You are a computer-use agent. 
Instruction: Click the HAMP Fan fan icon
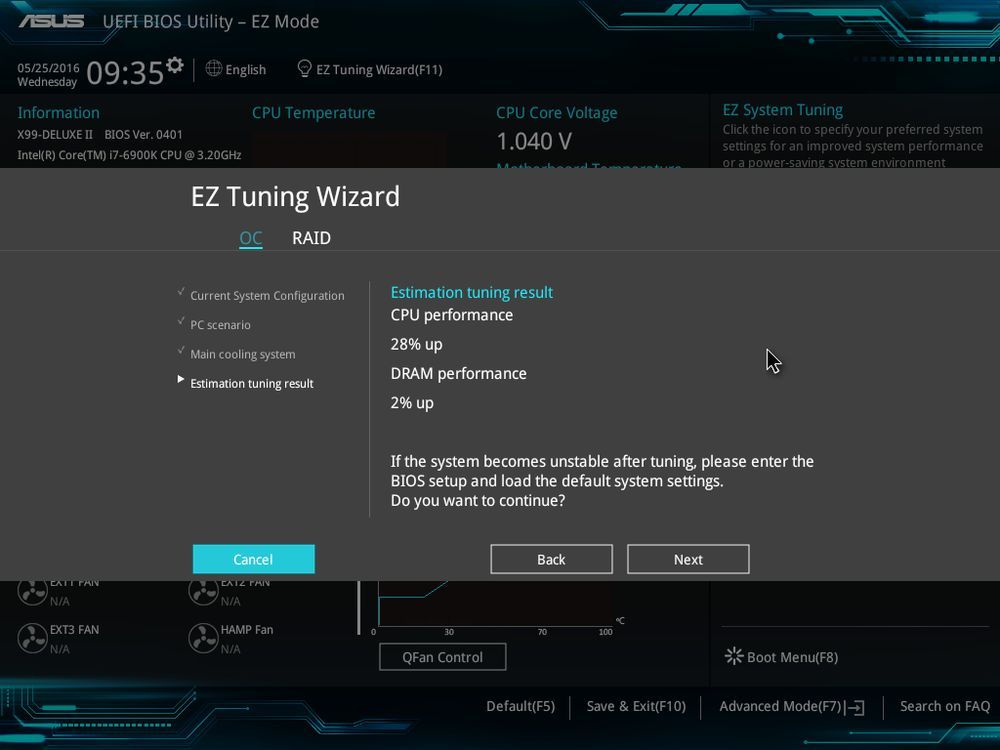coord(203,638)
